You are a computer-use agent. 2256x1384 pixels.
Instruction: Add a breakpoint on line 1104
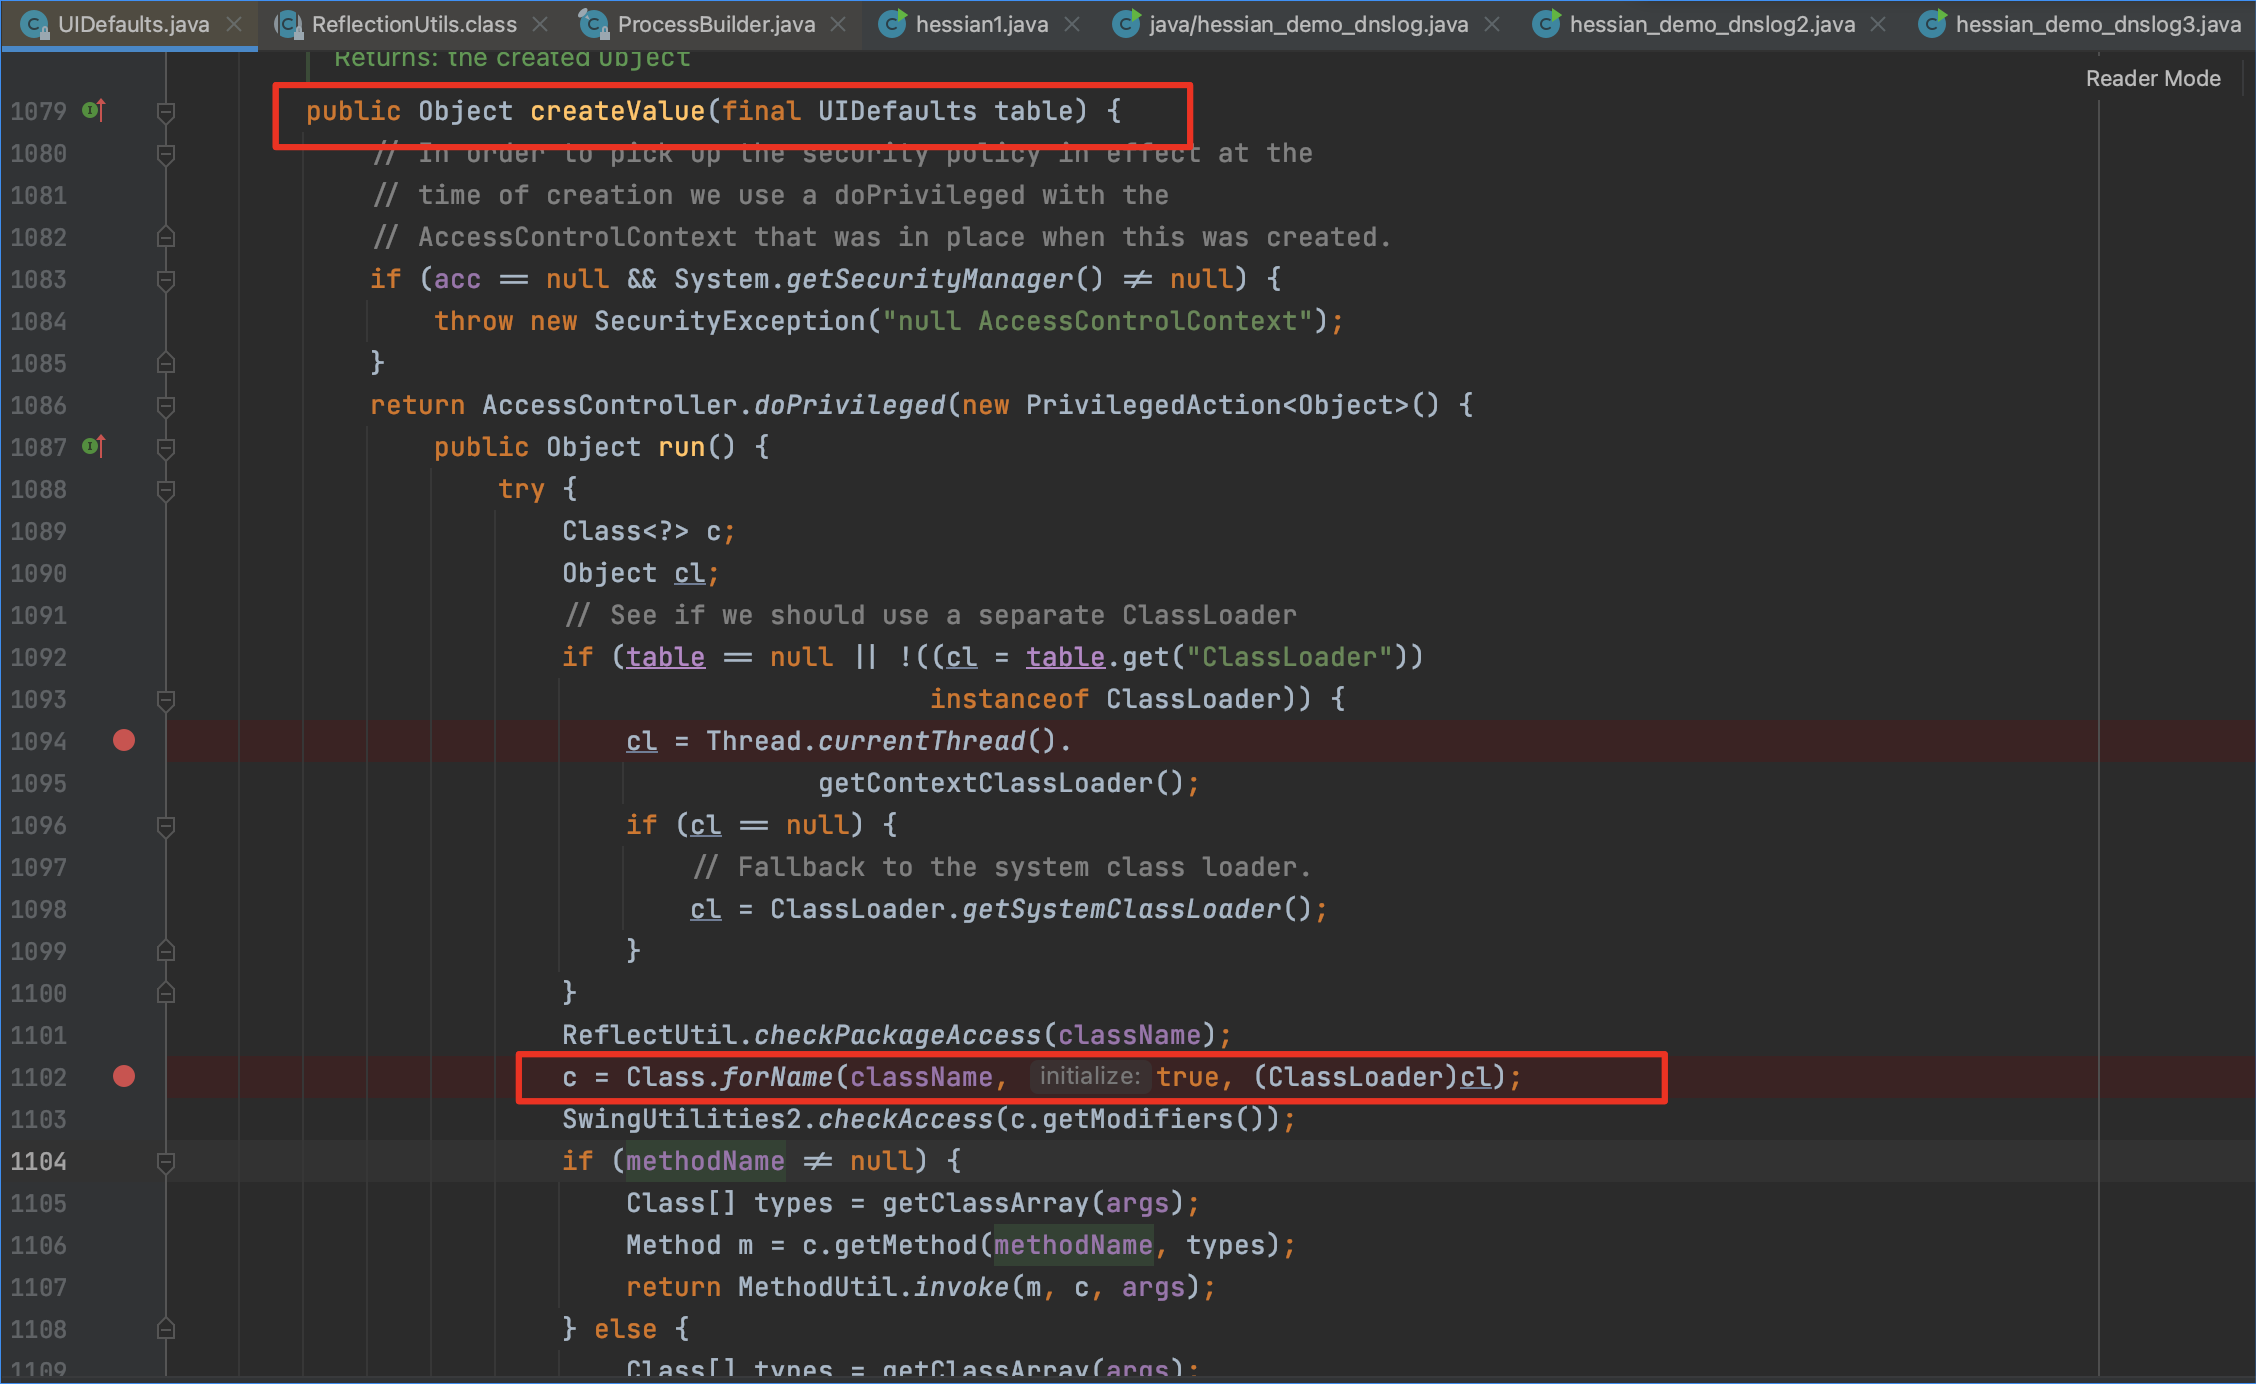click(124, 1161)
